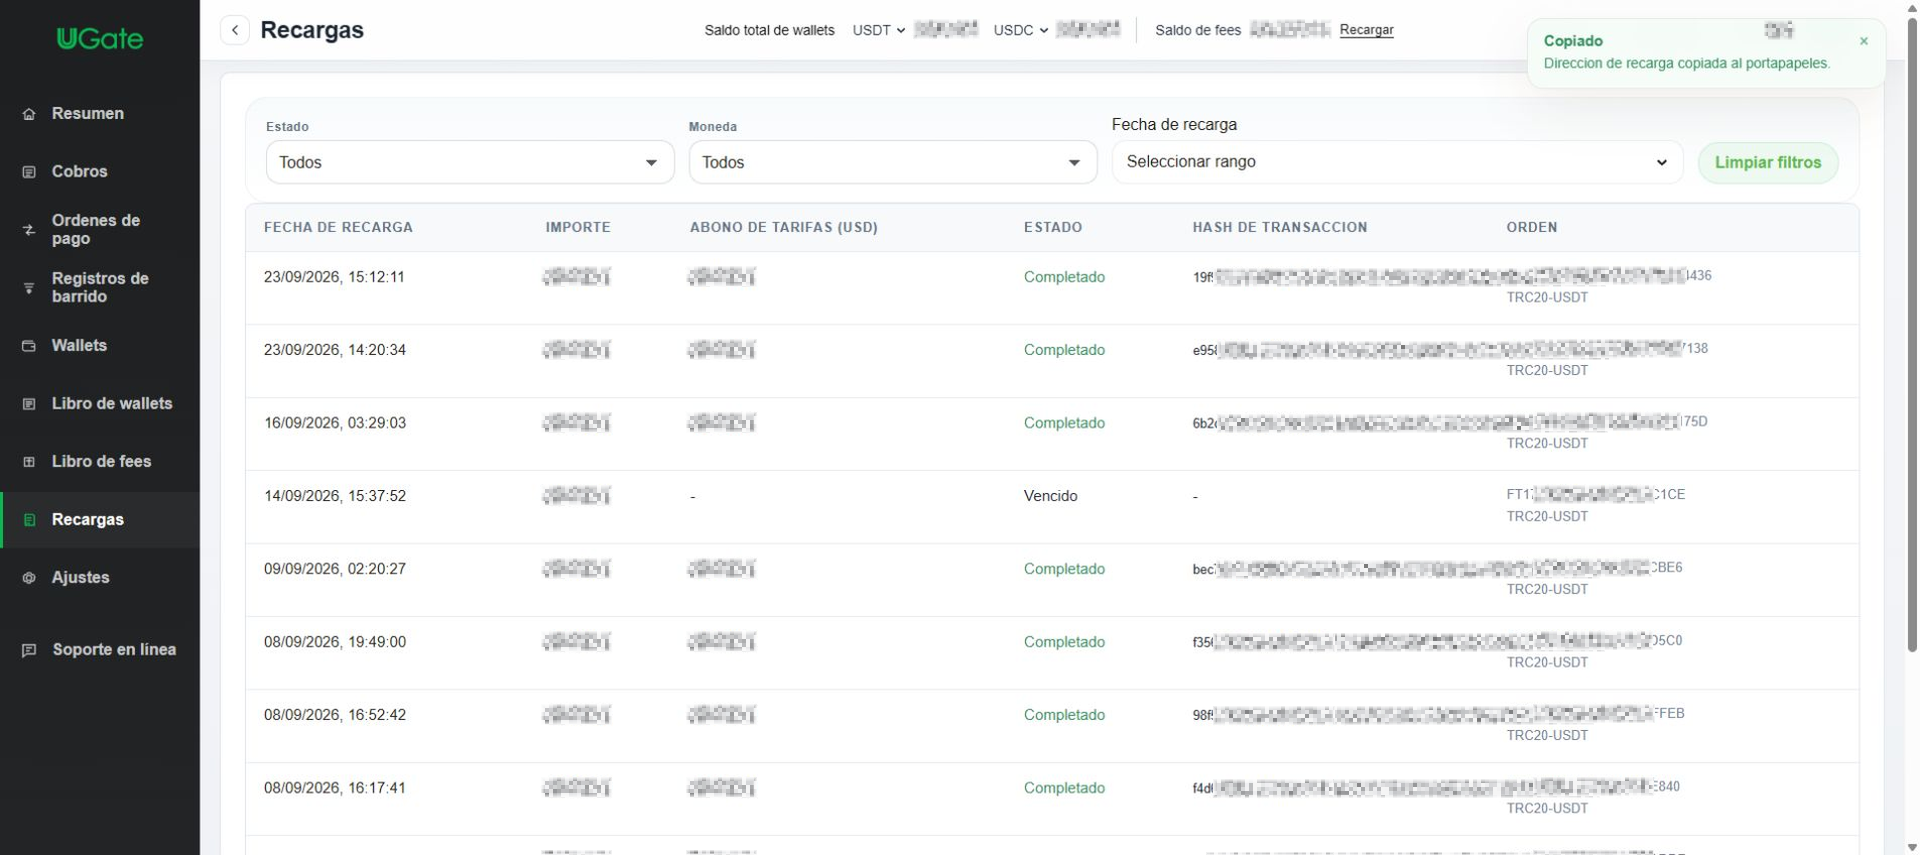The width and height of the screenshot is (1920, 855).
Task: Click the Resumen home icon
Action: point(29,114)
